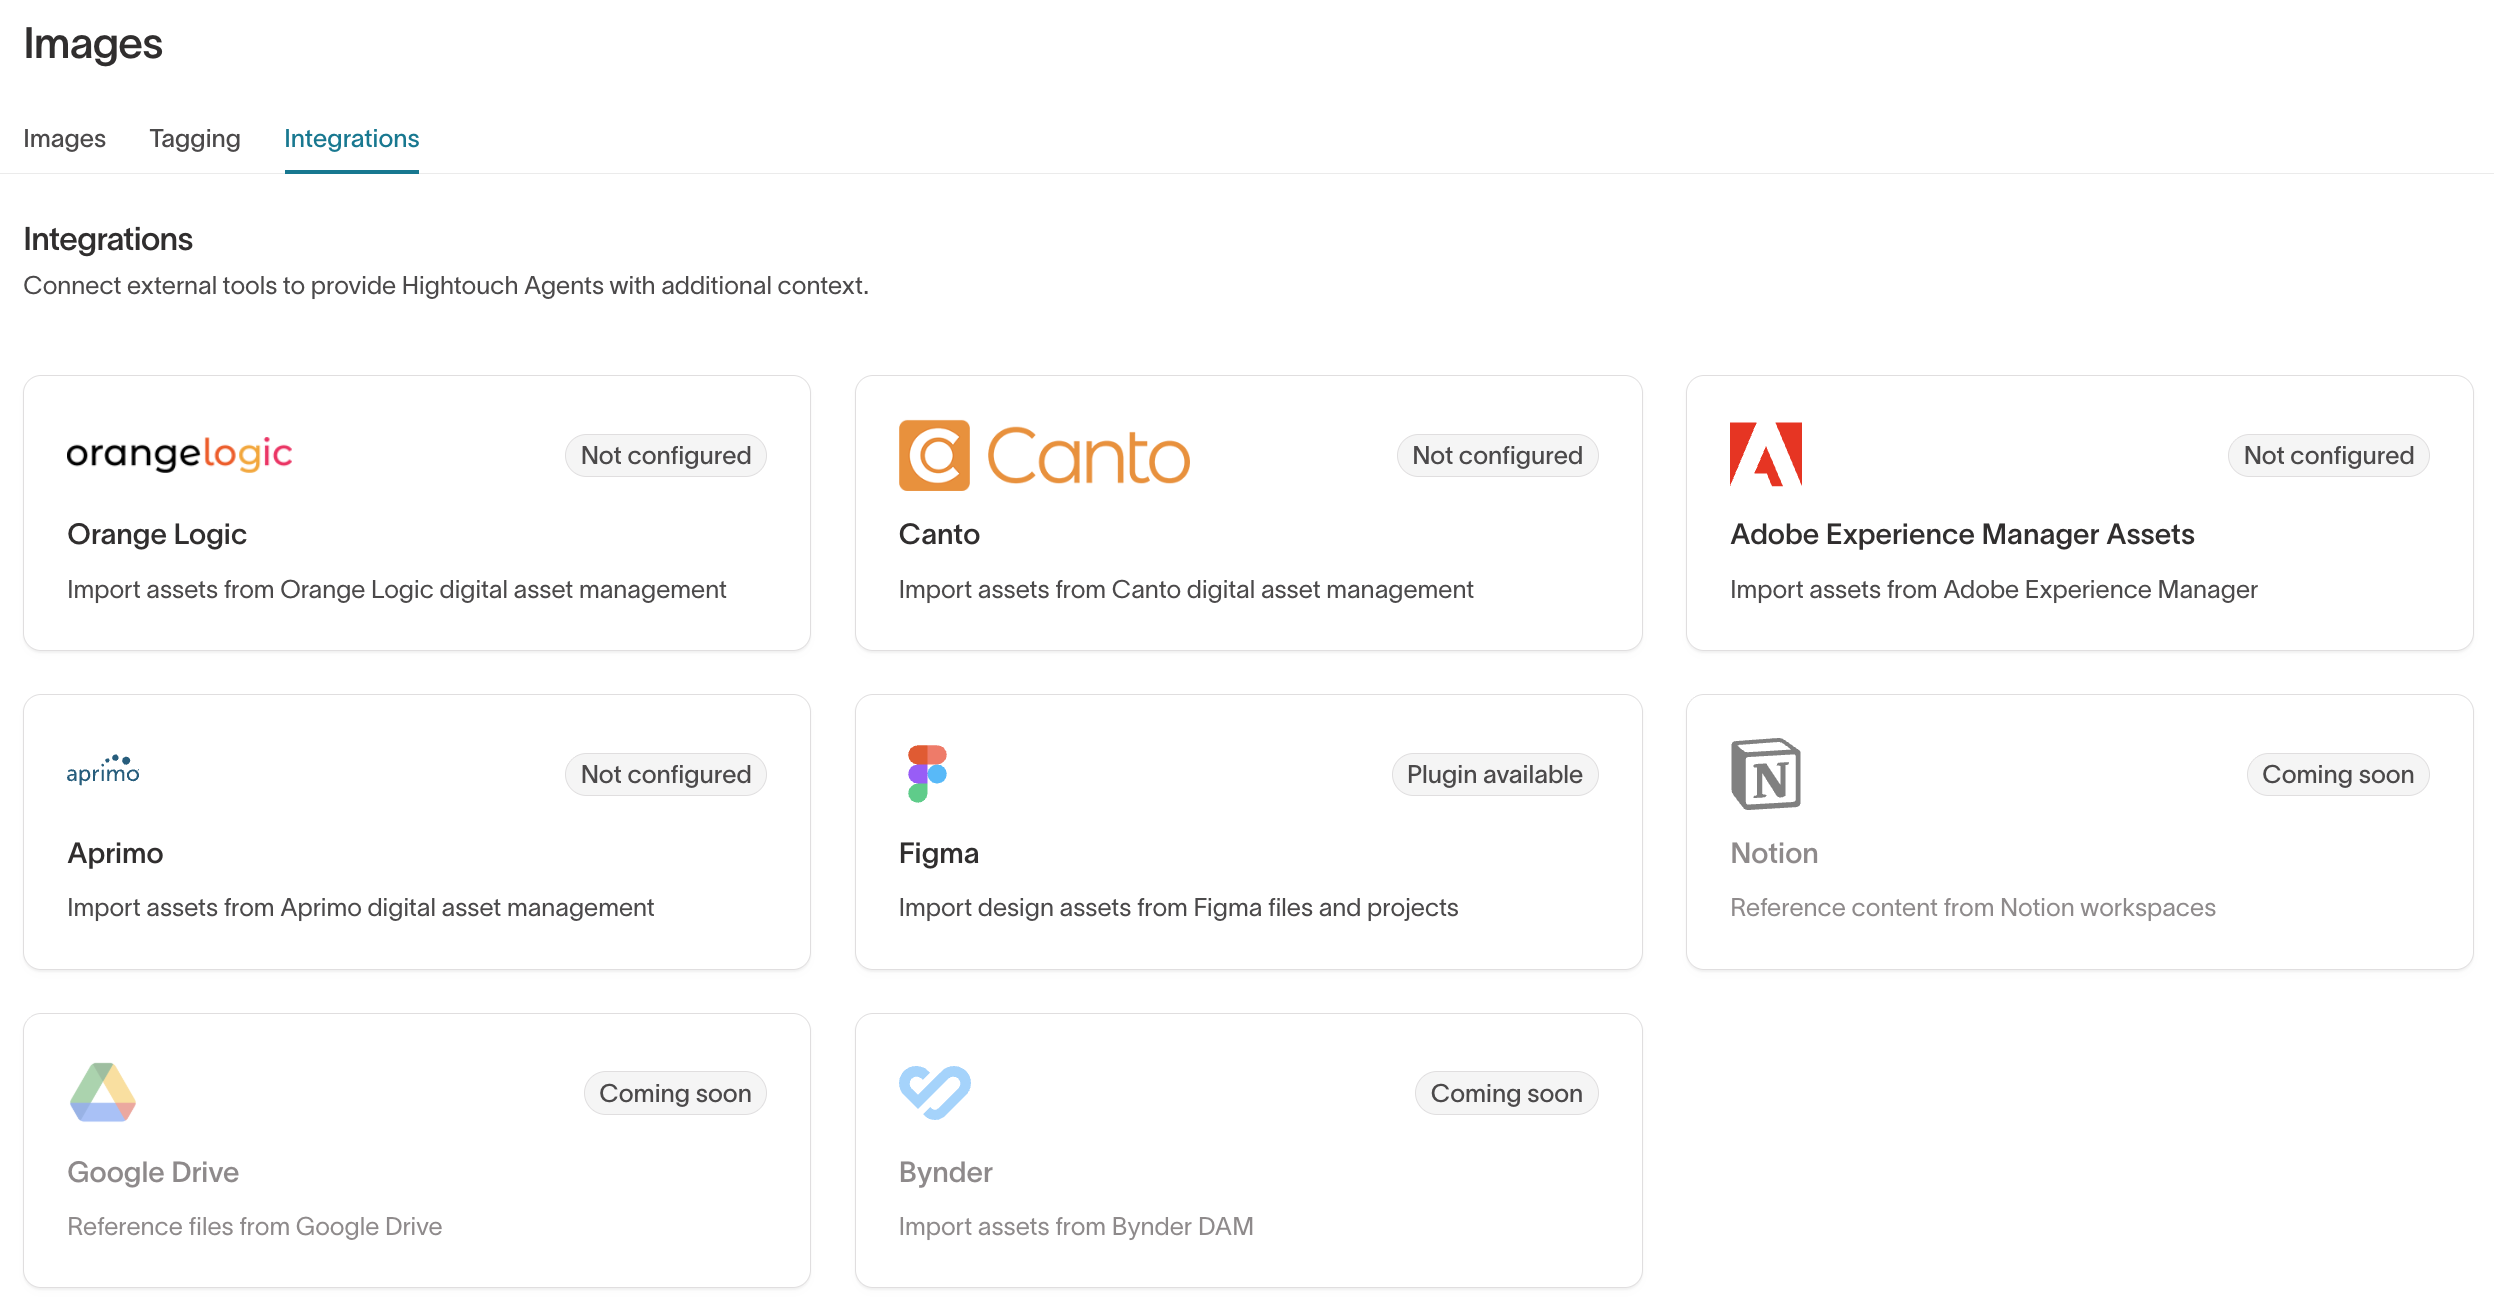2494x1312 pixels.
Task: Click the Notion card title
Action: [1774, 853]
